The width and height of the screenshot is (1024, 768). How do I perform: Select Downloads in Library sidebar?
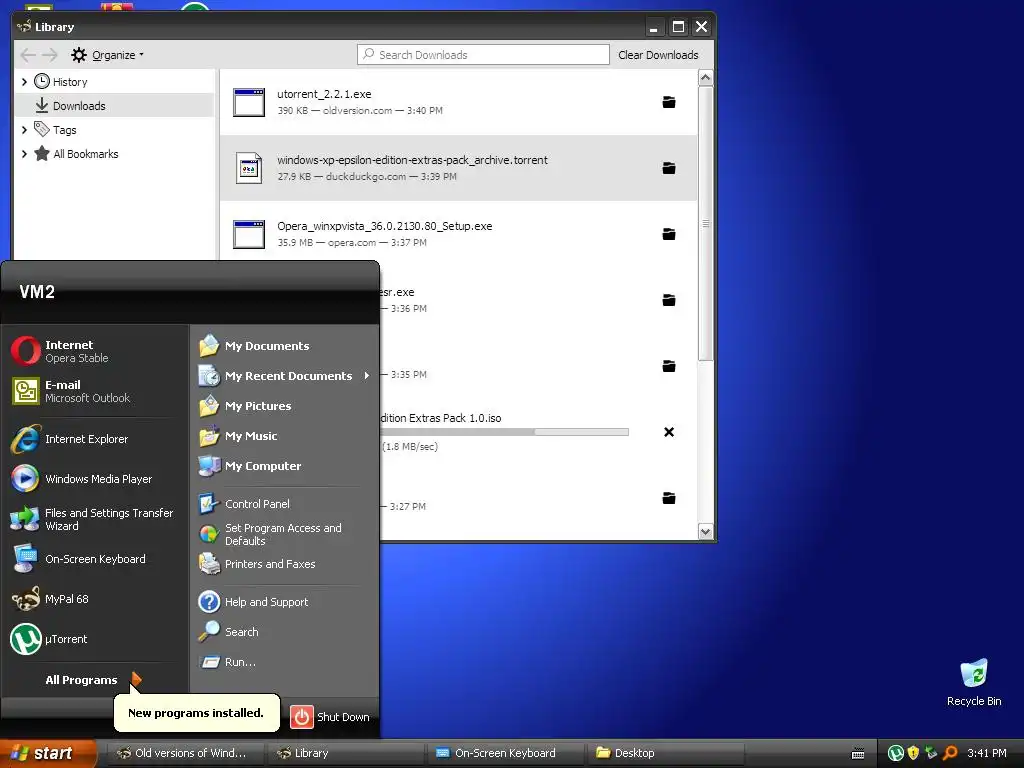point(114,106)
